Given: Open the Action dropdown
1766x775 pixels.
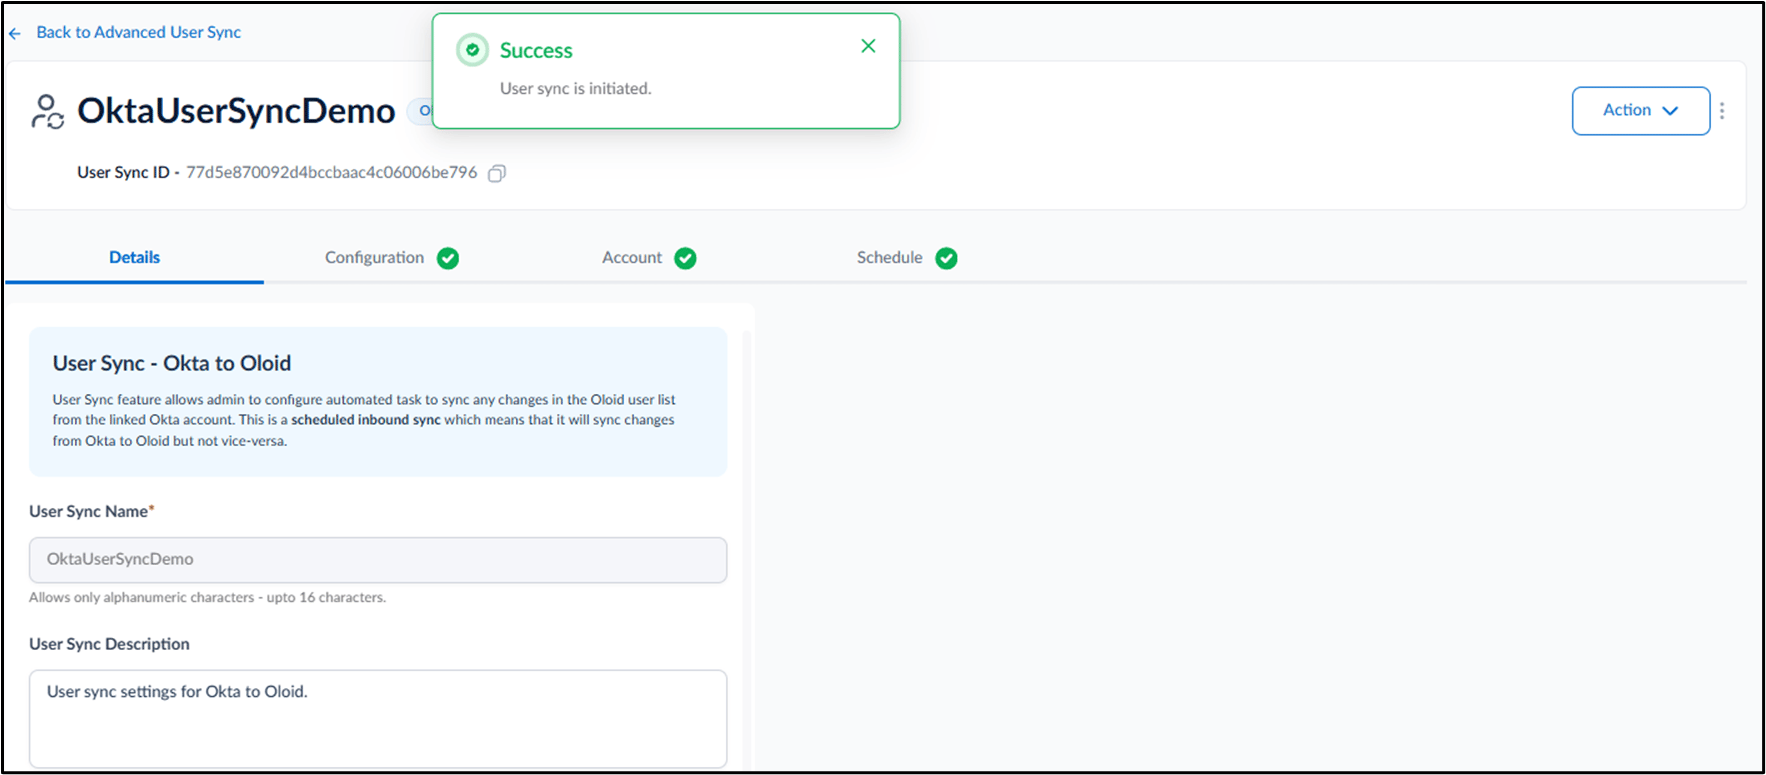Looking at the screenshot, I should pyautogui.click(x=1640, y=111).
